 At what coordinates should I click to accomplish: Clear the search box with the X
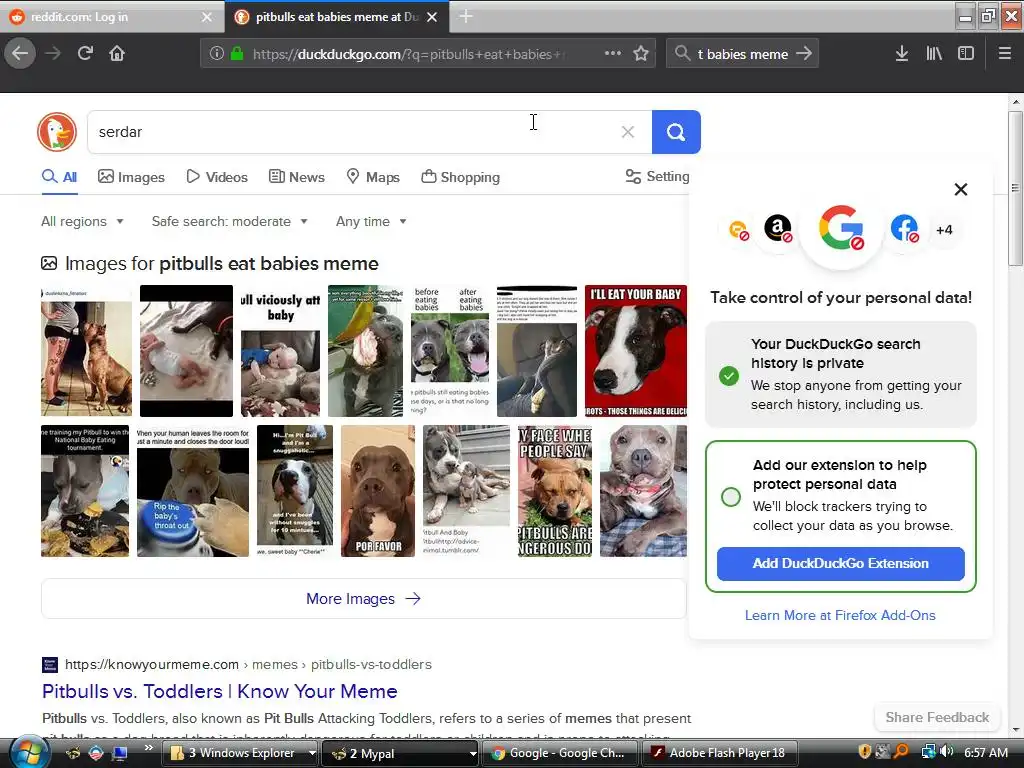(628, 132)
